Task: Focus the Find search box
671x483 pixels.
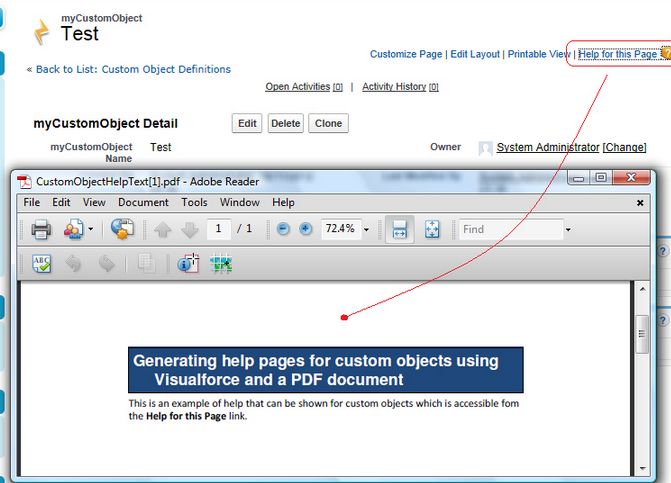Action: pyautogui.click(x=511, y=229)
